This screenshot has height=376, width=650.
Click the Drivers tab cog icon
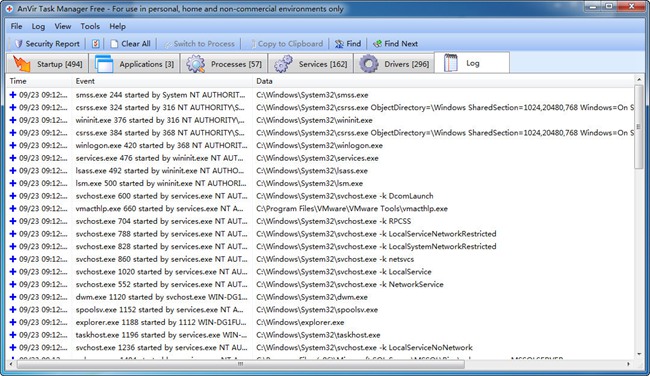tap(369, 64)
